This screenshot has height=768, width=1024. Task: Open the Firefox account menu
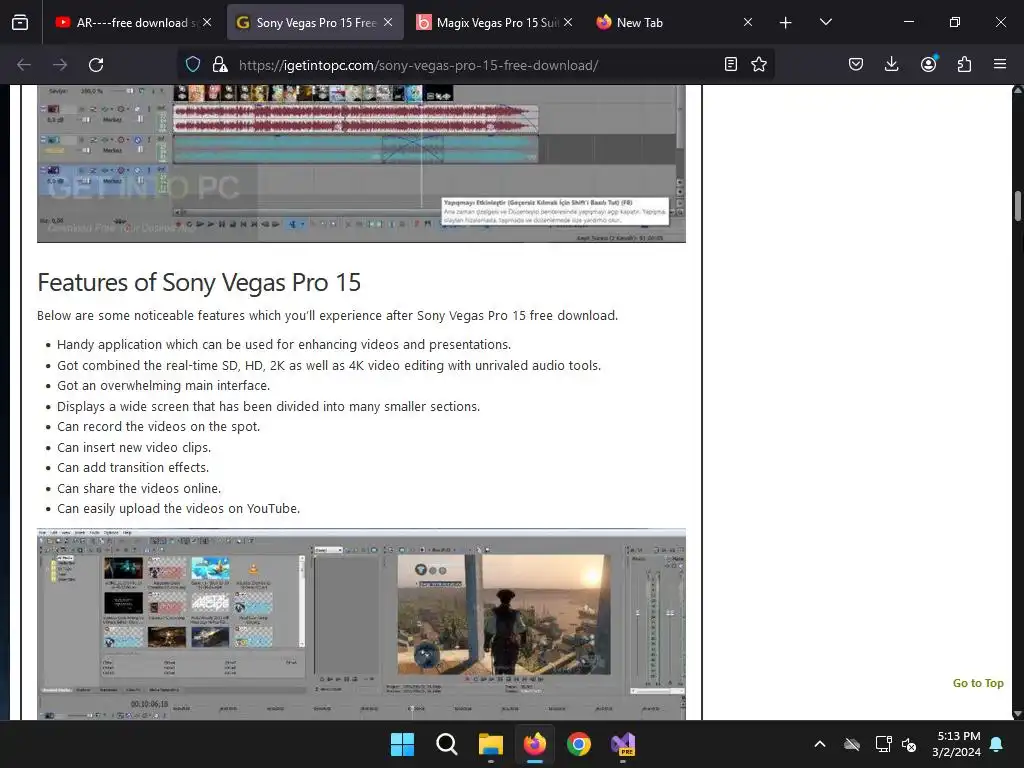pyautogui.click(x=928, y=64)
